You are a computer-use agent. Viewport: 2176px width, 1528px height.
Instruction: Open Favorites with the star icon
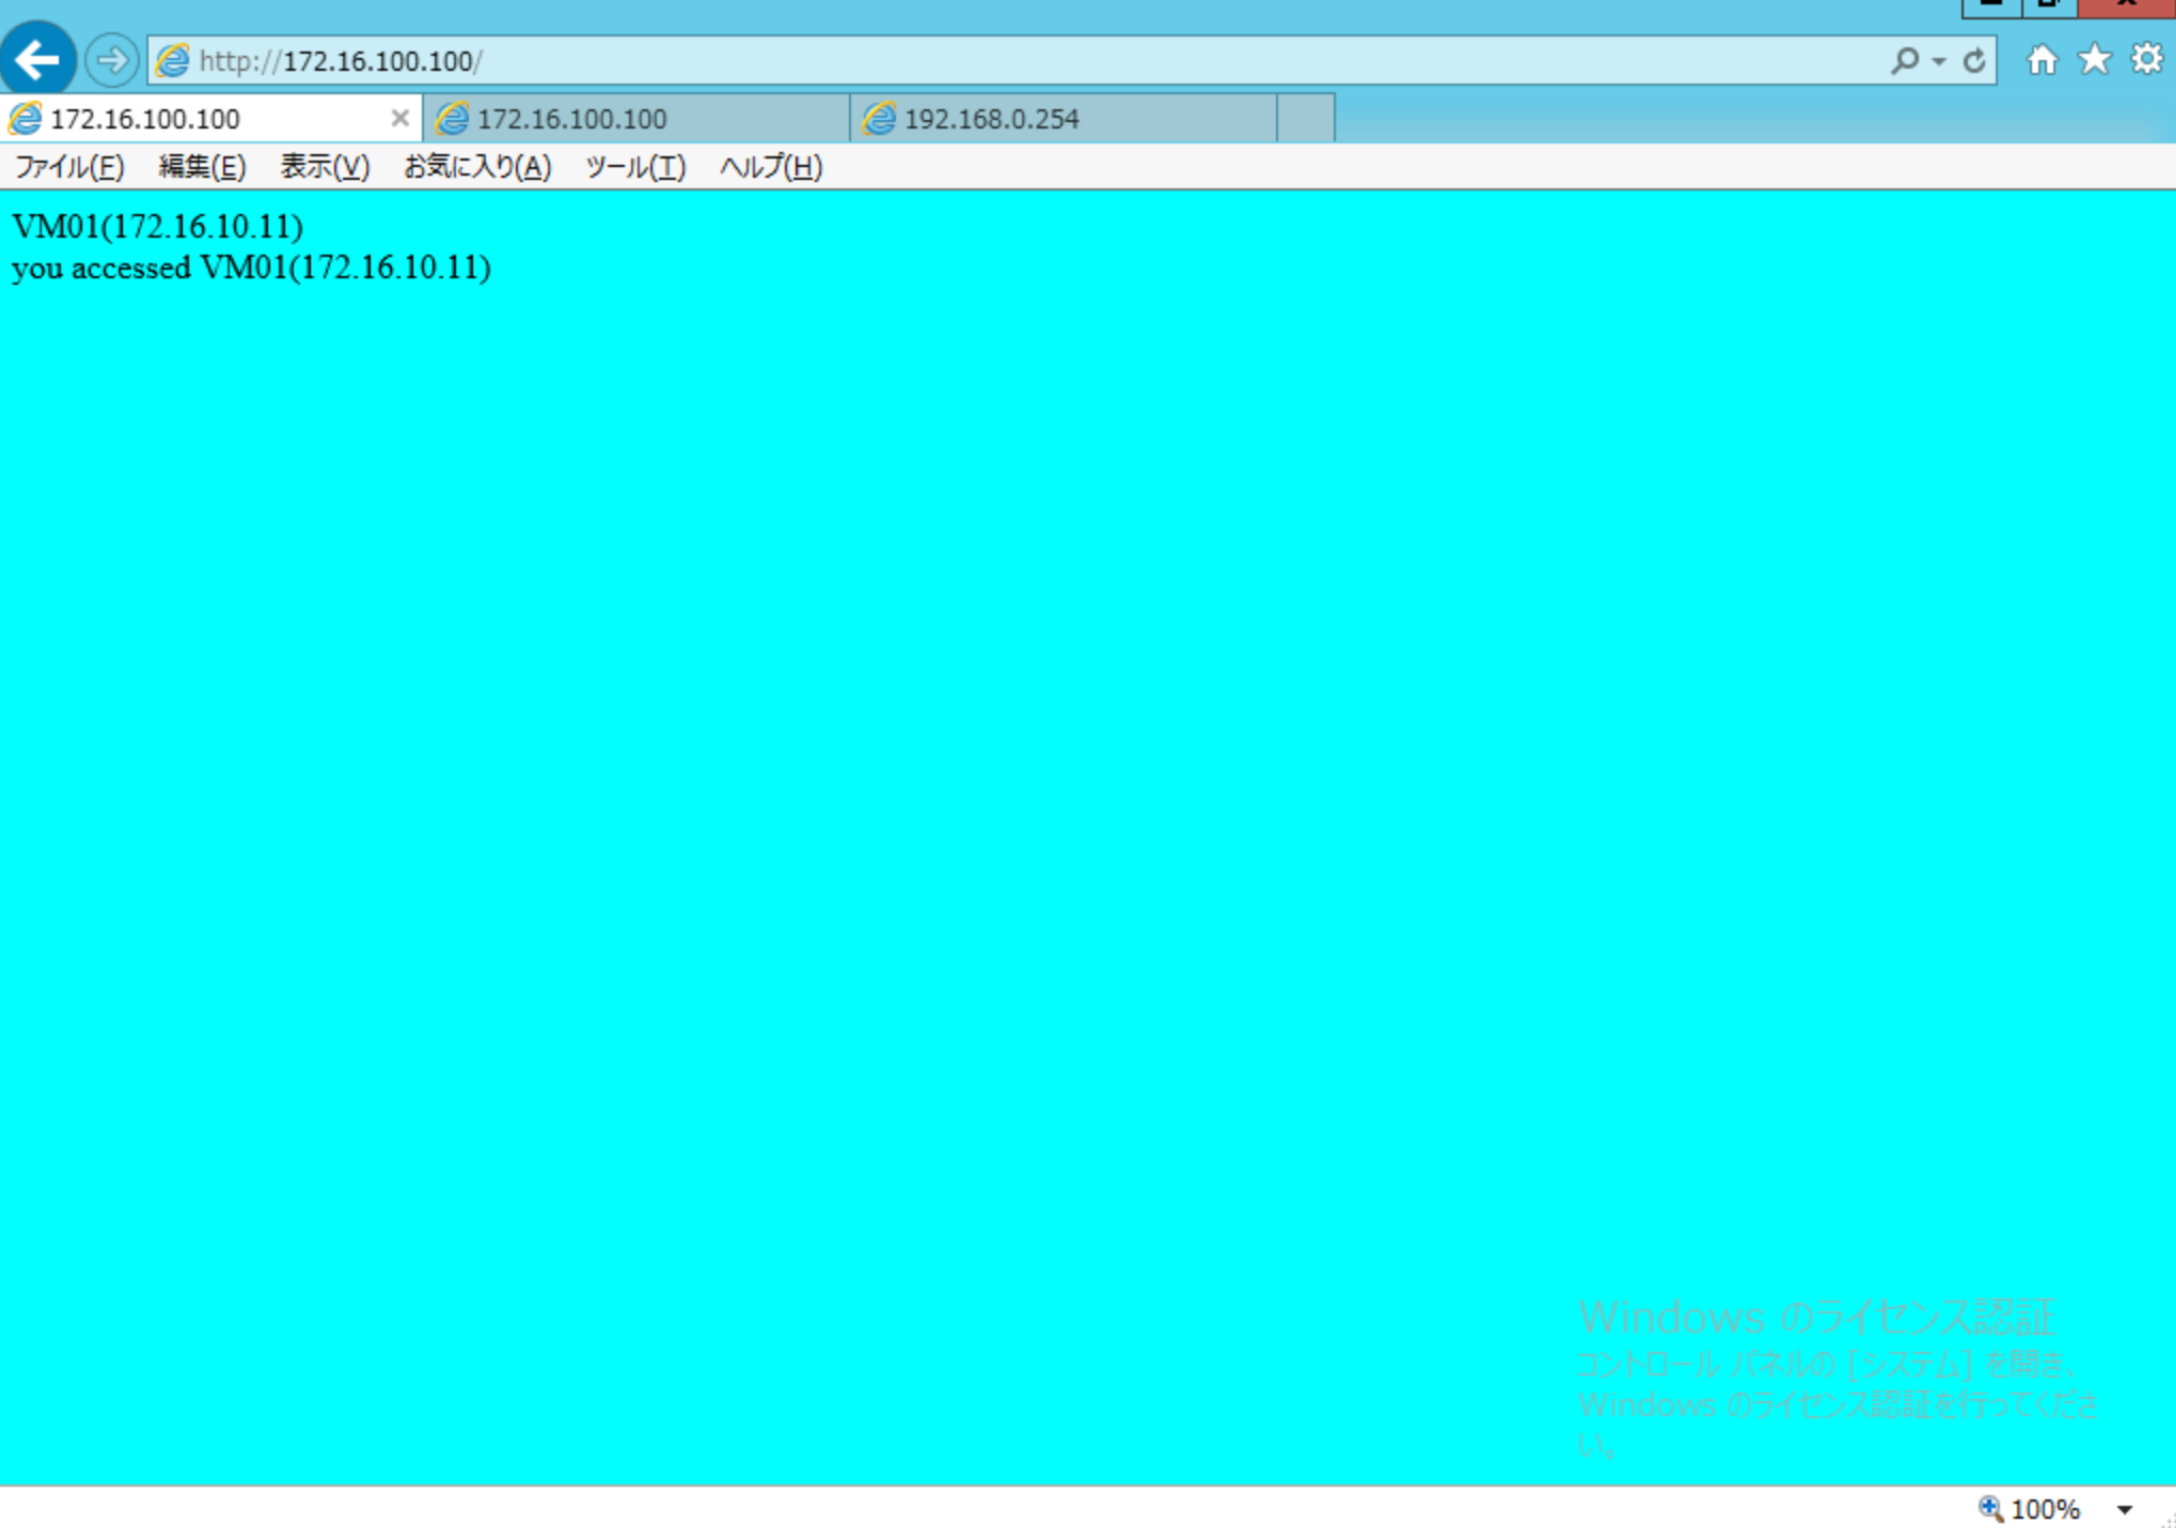(2094, 59)
